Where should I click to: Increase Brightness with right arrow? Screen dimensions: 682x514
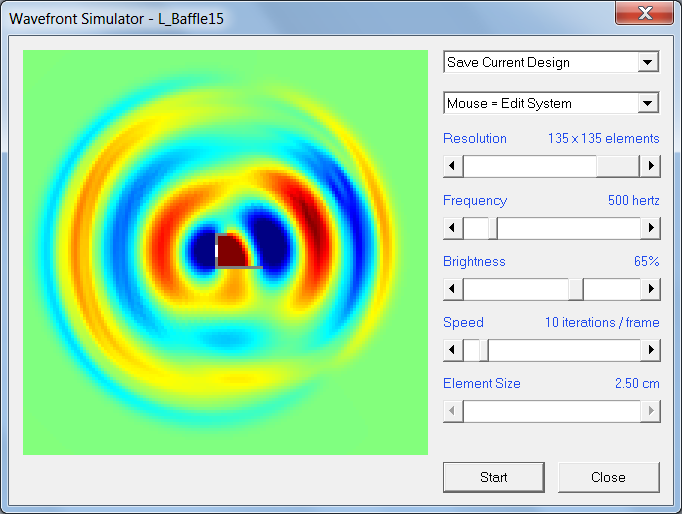pyautogui.click(x=650, y=289)
